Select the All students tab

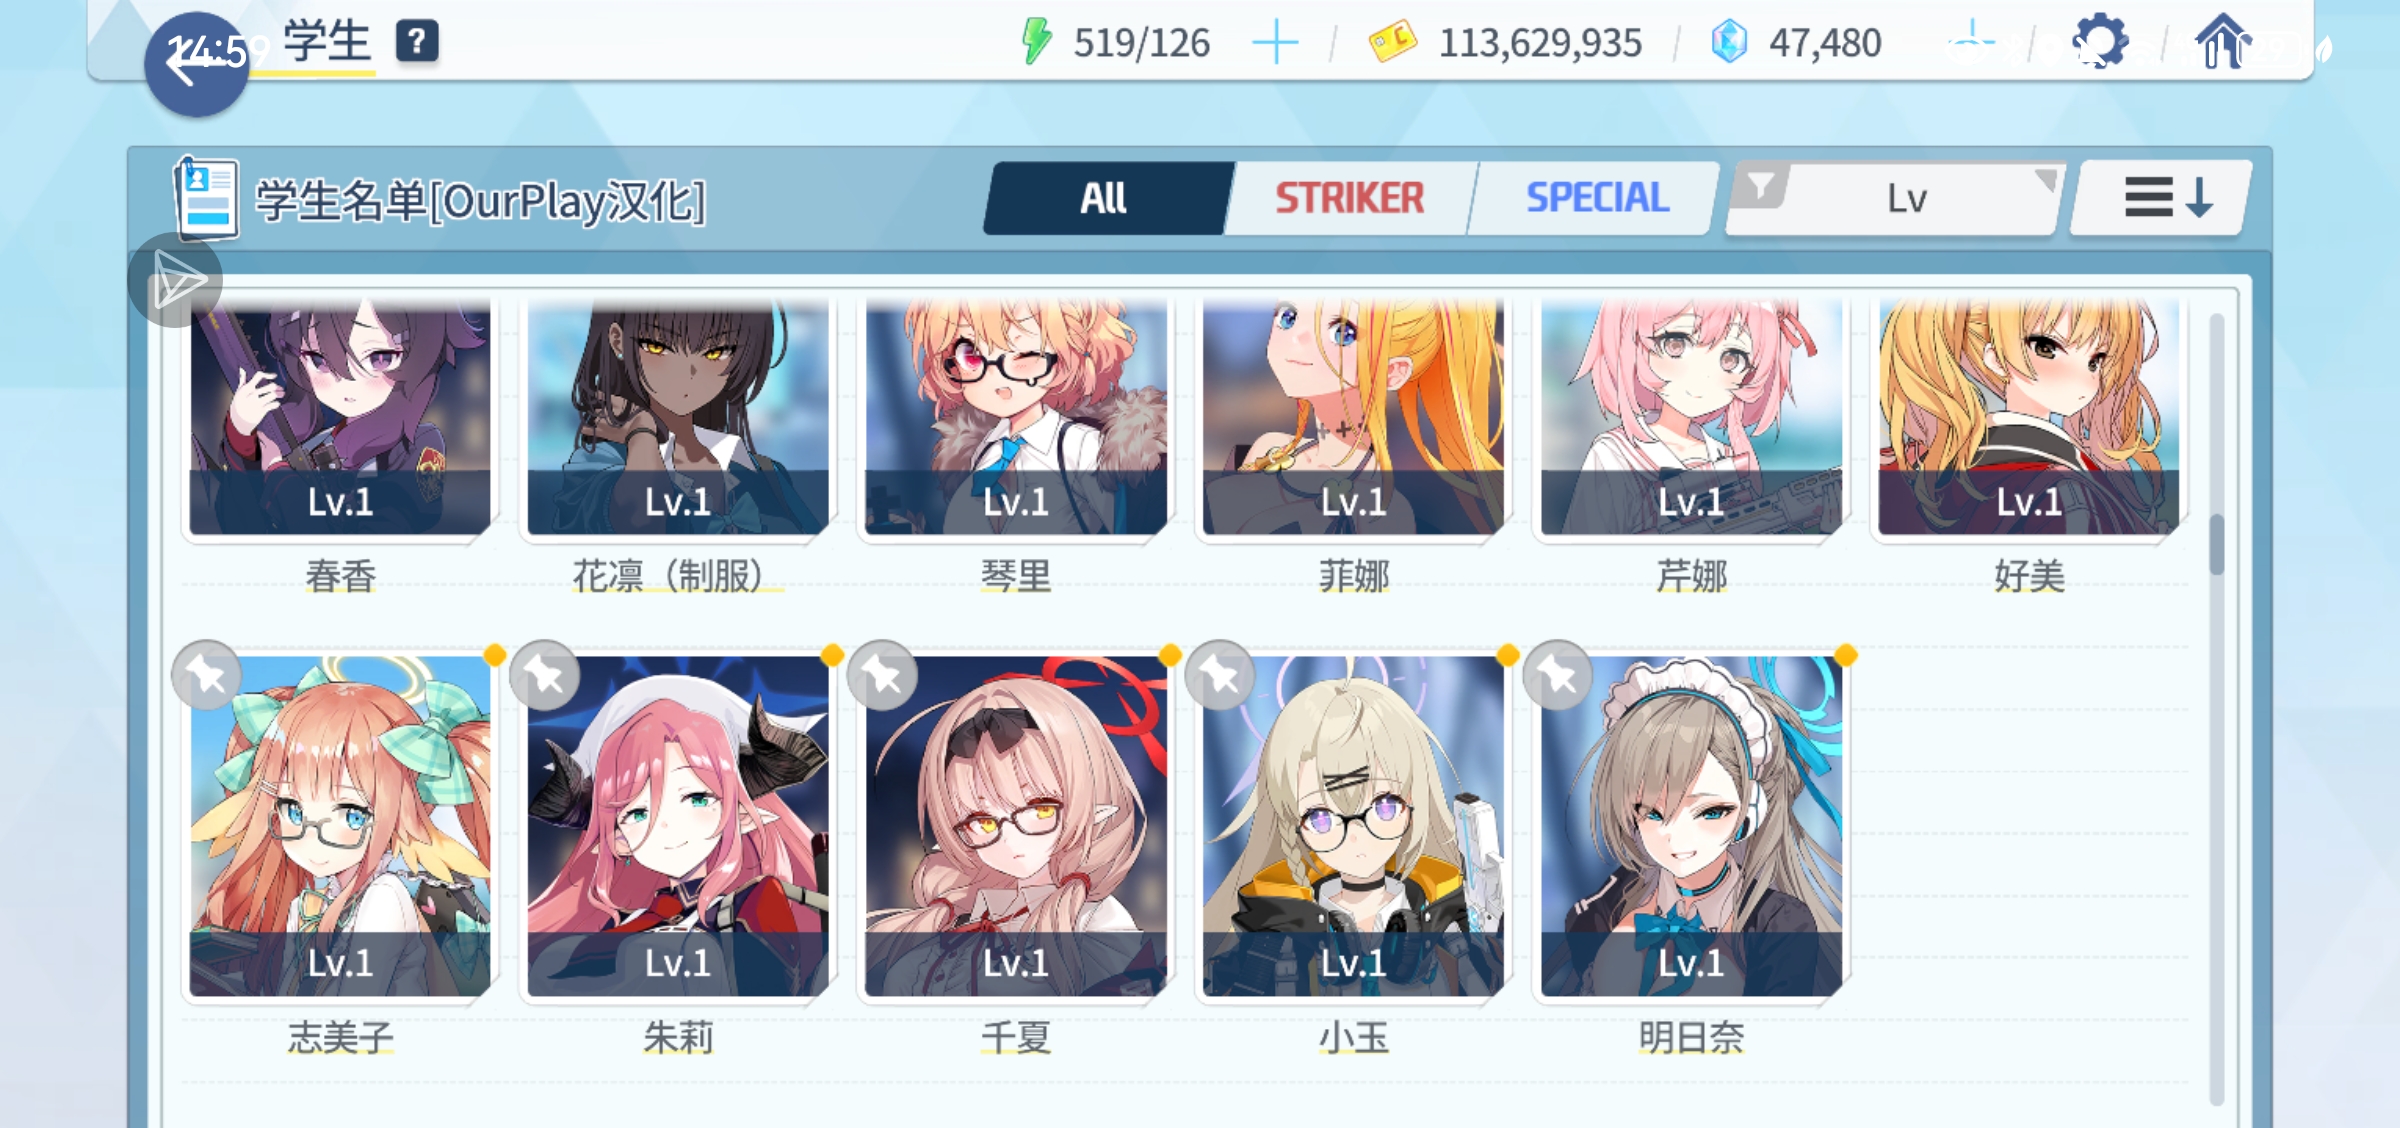1104,198
